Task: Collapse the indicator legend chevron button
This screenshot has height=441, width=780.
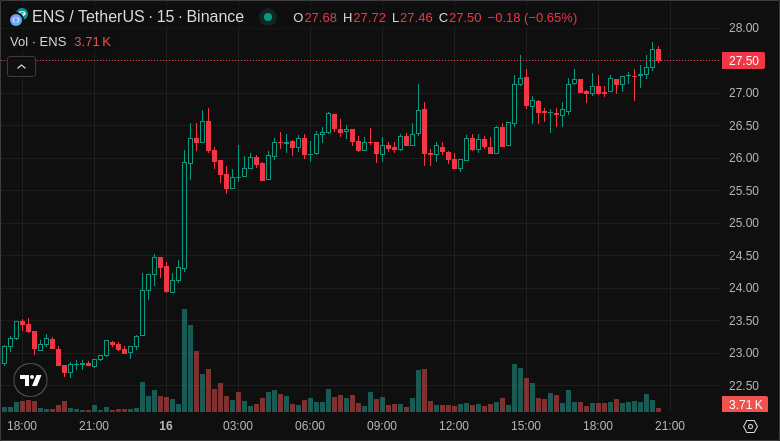Action: [21, 67]
